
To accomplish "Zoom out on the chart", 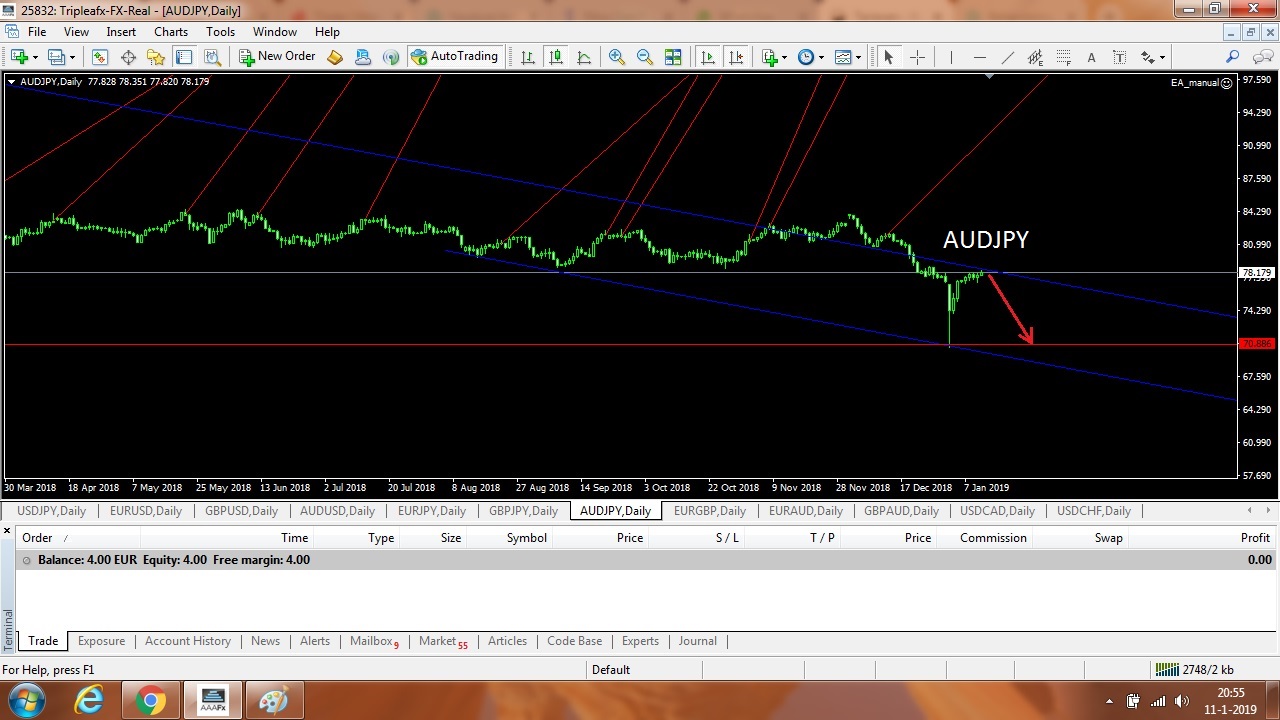I will (645, 57).
